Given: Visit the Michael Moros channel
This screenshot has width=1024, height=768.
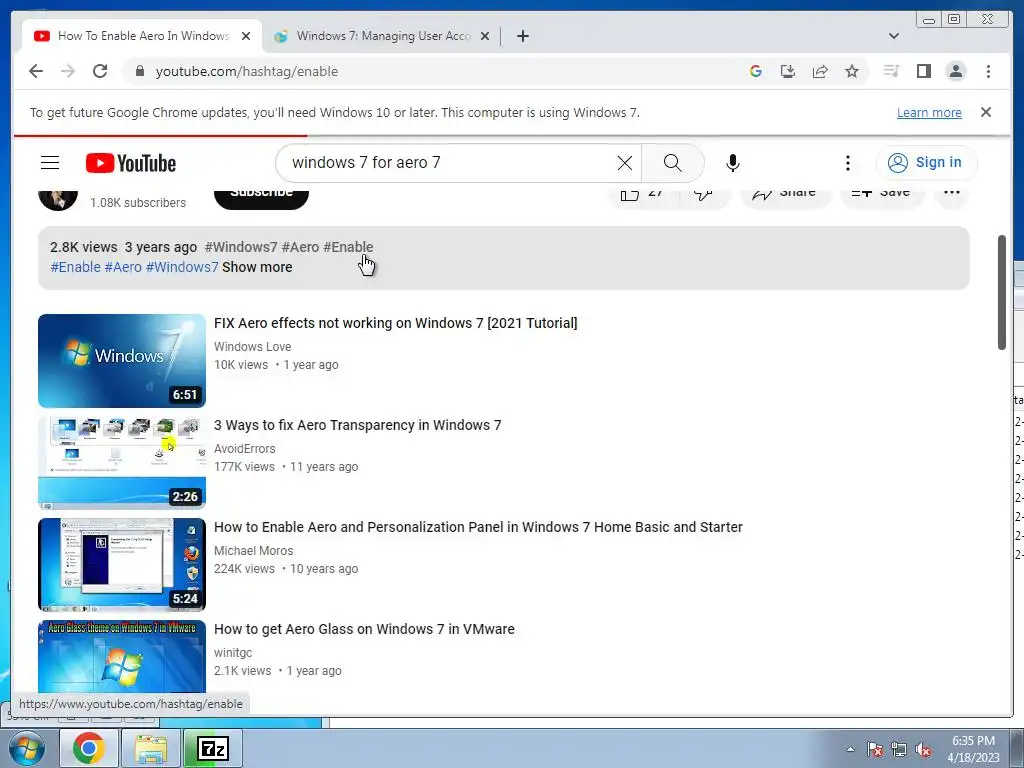Looking at the screenshot, I should (x=253, y=551).
